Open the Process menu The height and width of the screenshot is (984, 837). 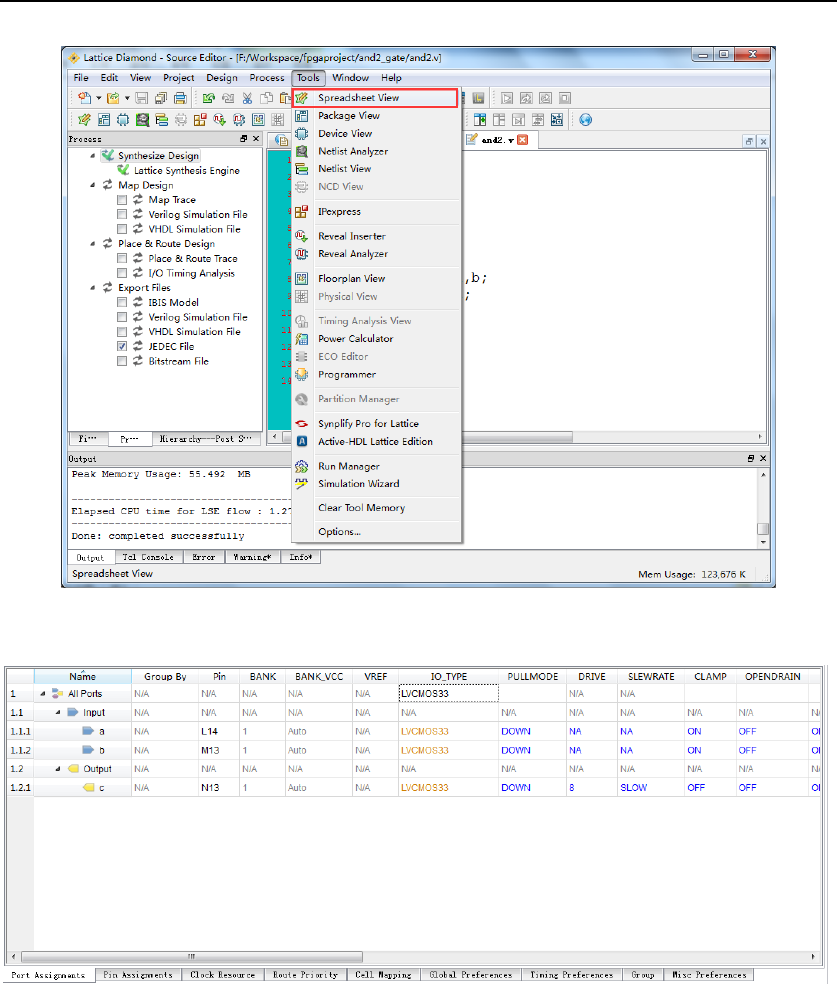click(266, 78)
